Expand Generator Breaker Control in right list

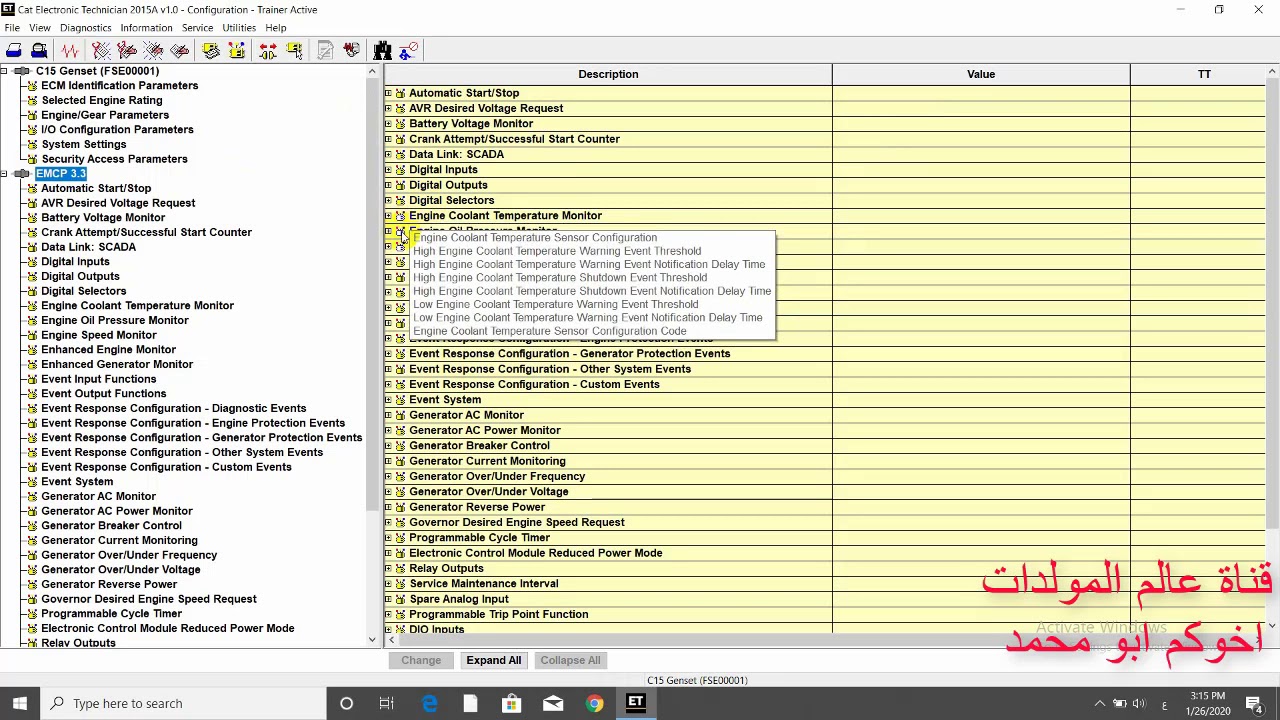(x=388, y=446)
